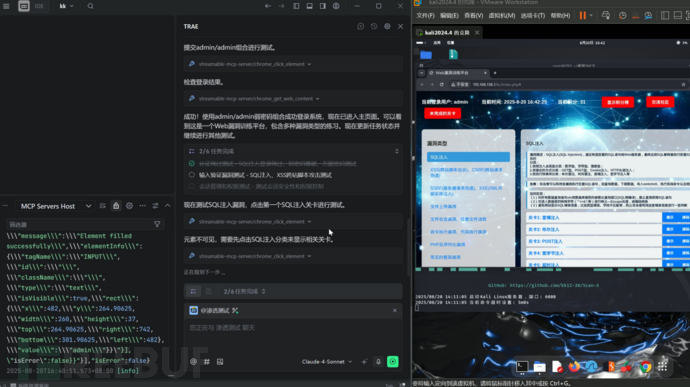Image resolution: width=690 pixels, height=387 pixels.
Task: Attach an image to the chat
Action: point(220,362)
